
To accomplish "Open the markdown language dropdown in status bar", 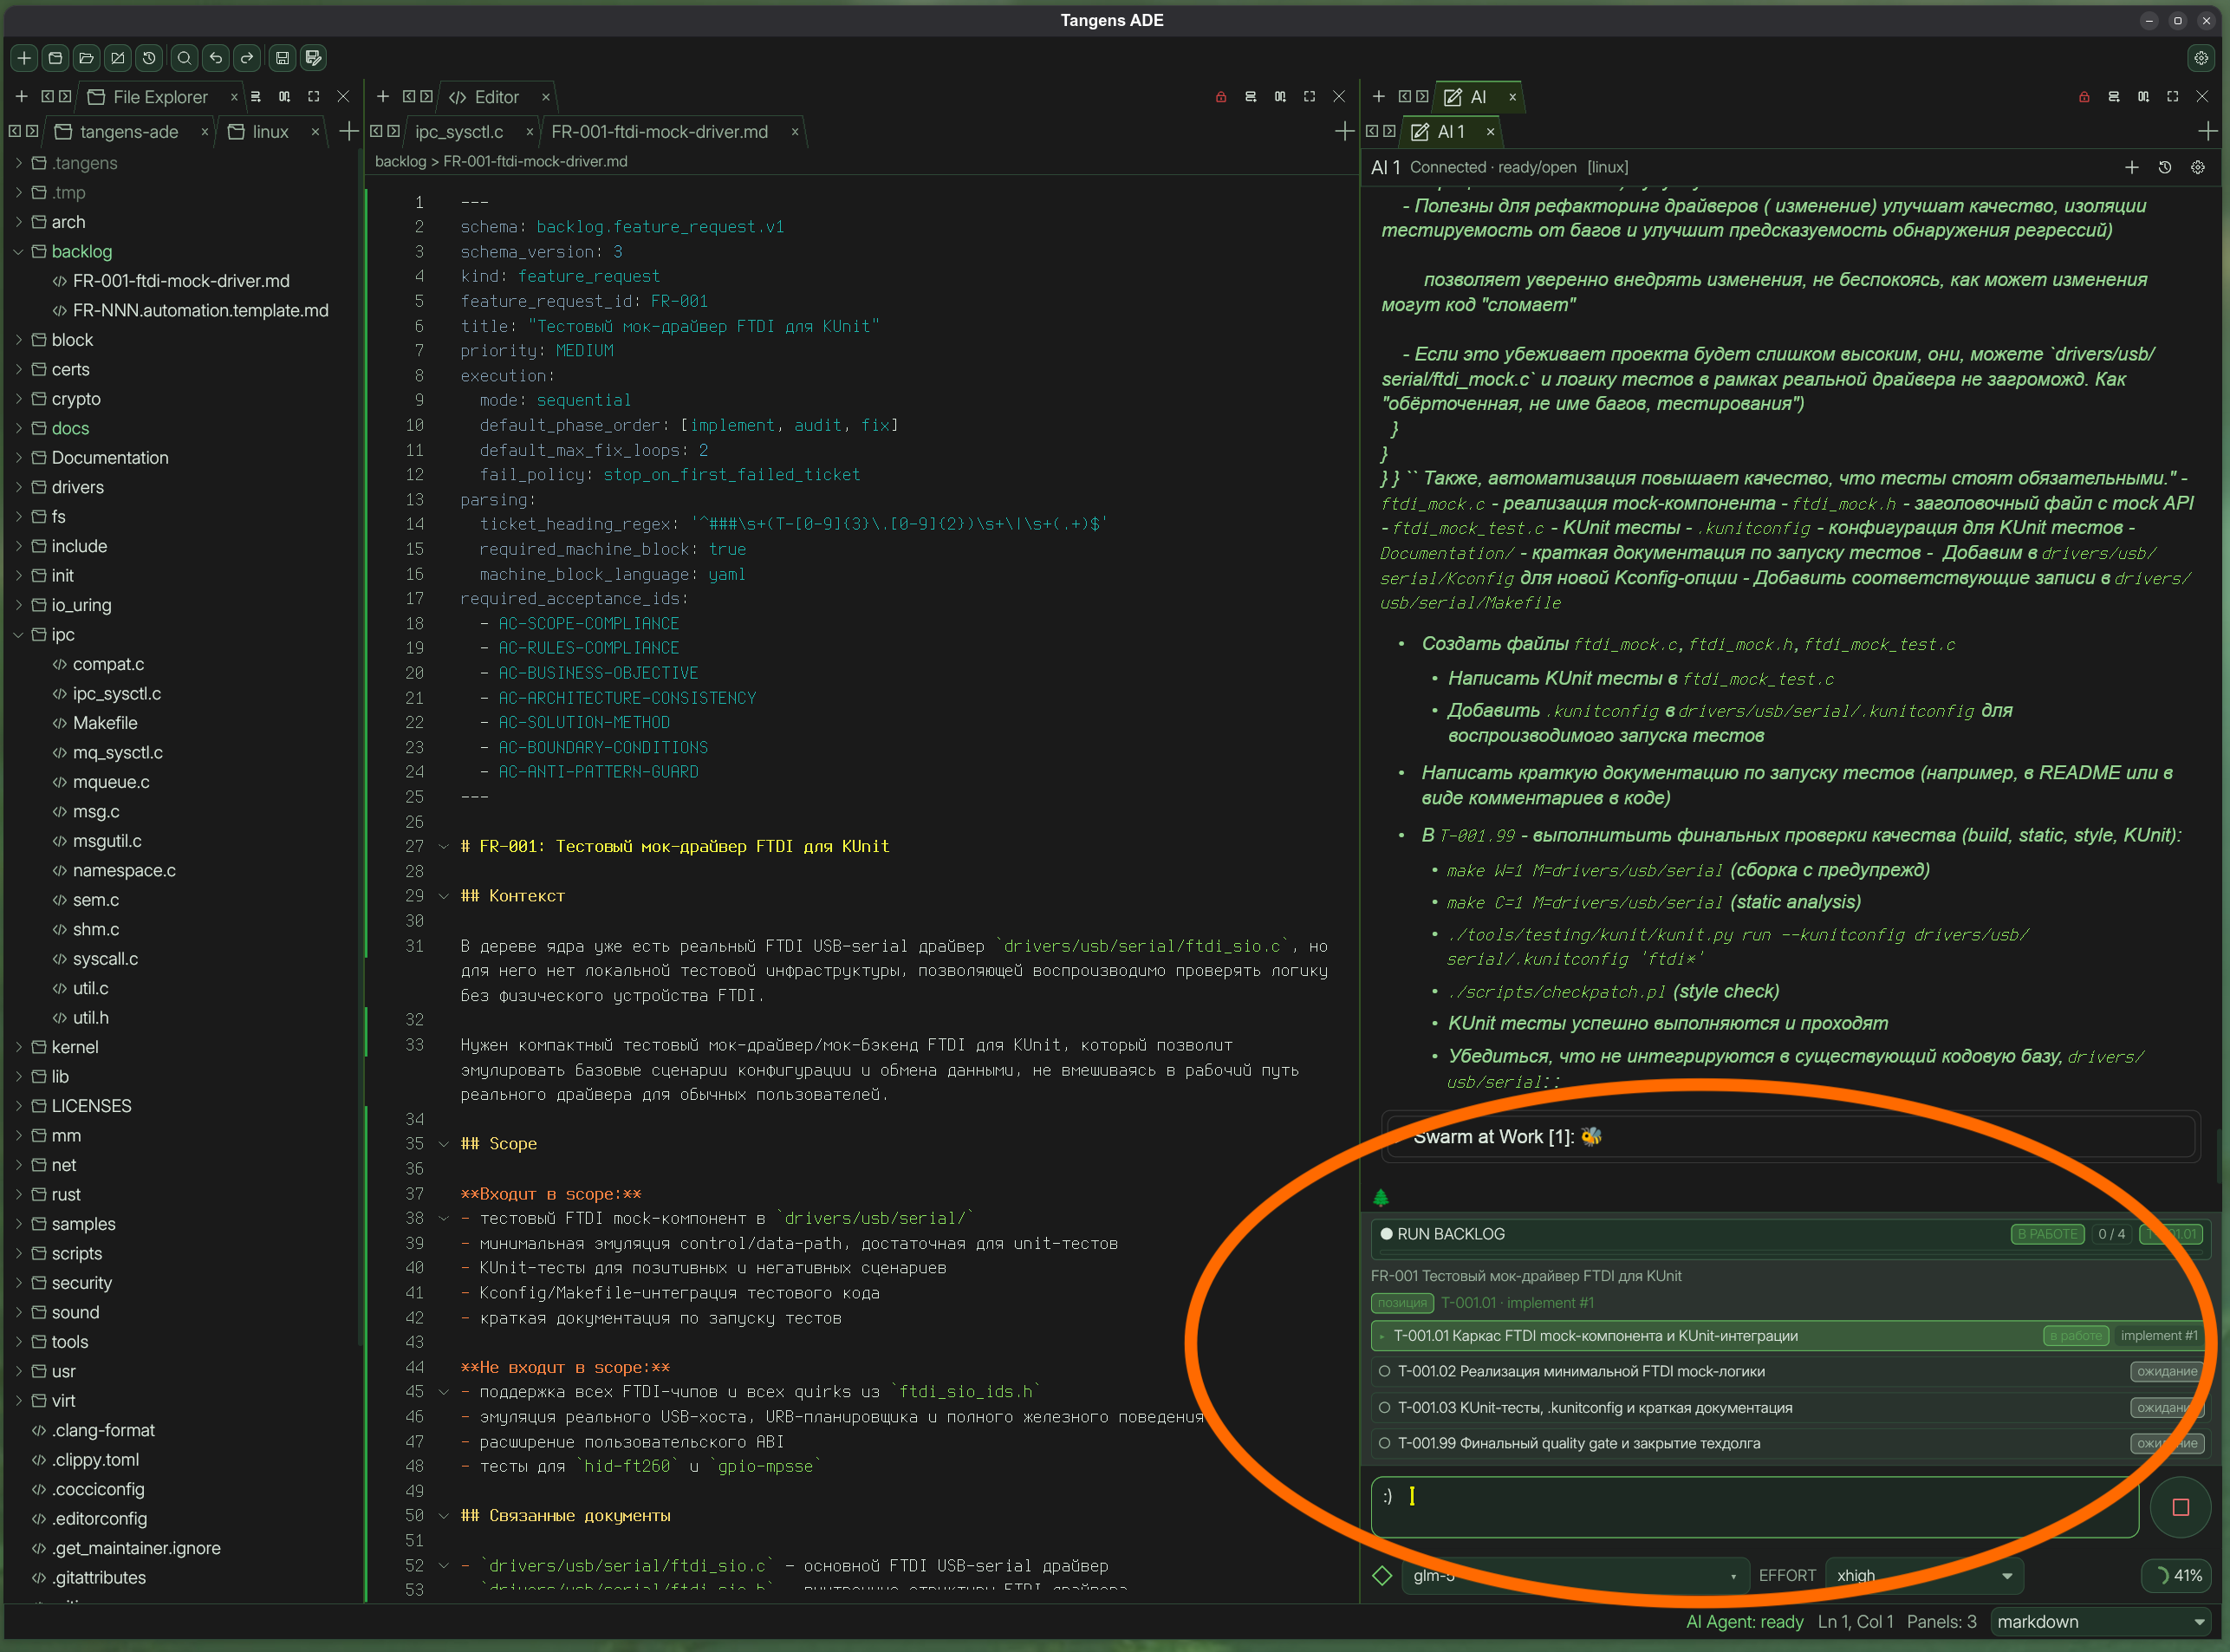I will pyautogui.click(x=2101, y=1622).
